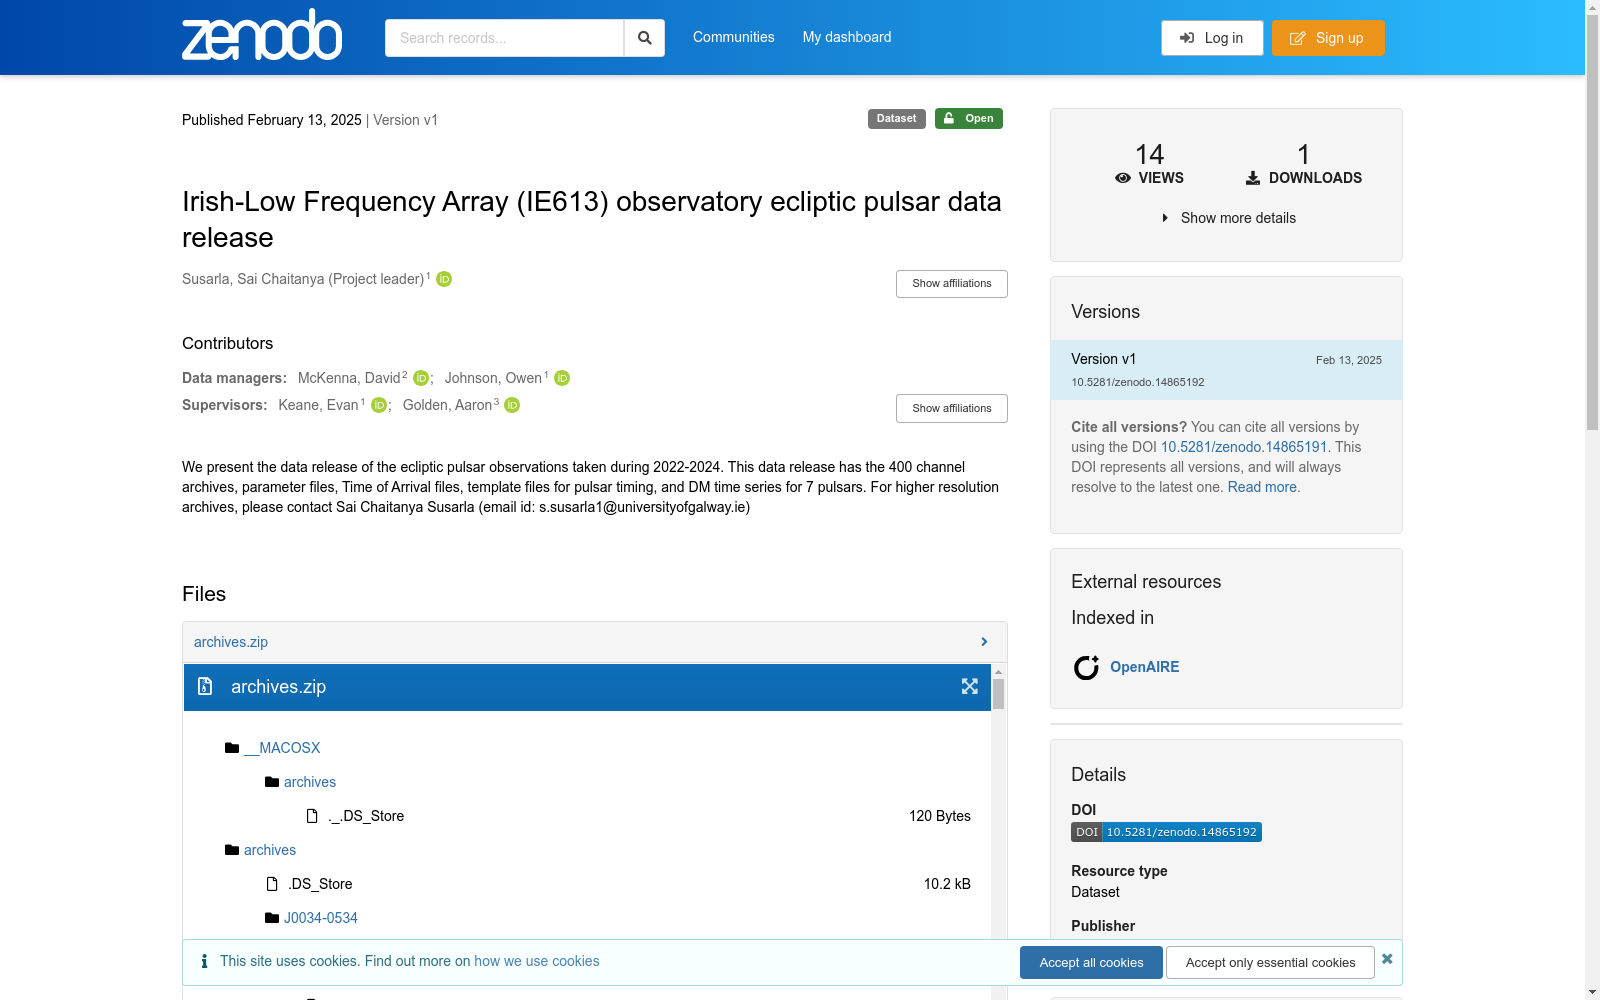This screenshot has width=1600, height=1000.
Task: Open the __MACOSX folder in tree
Action: 282,748
